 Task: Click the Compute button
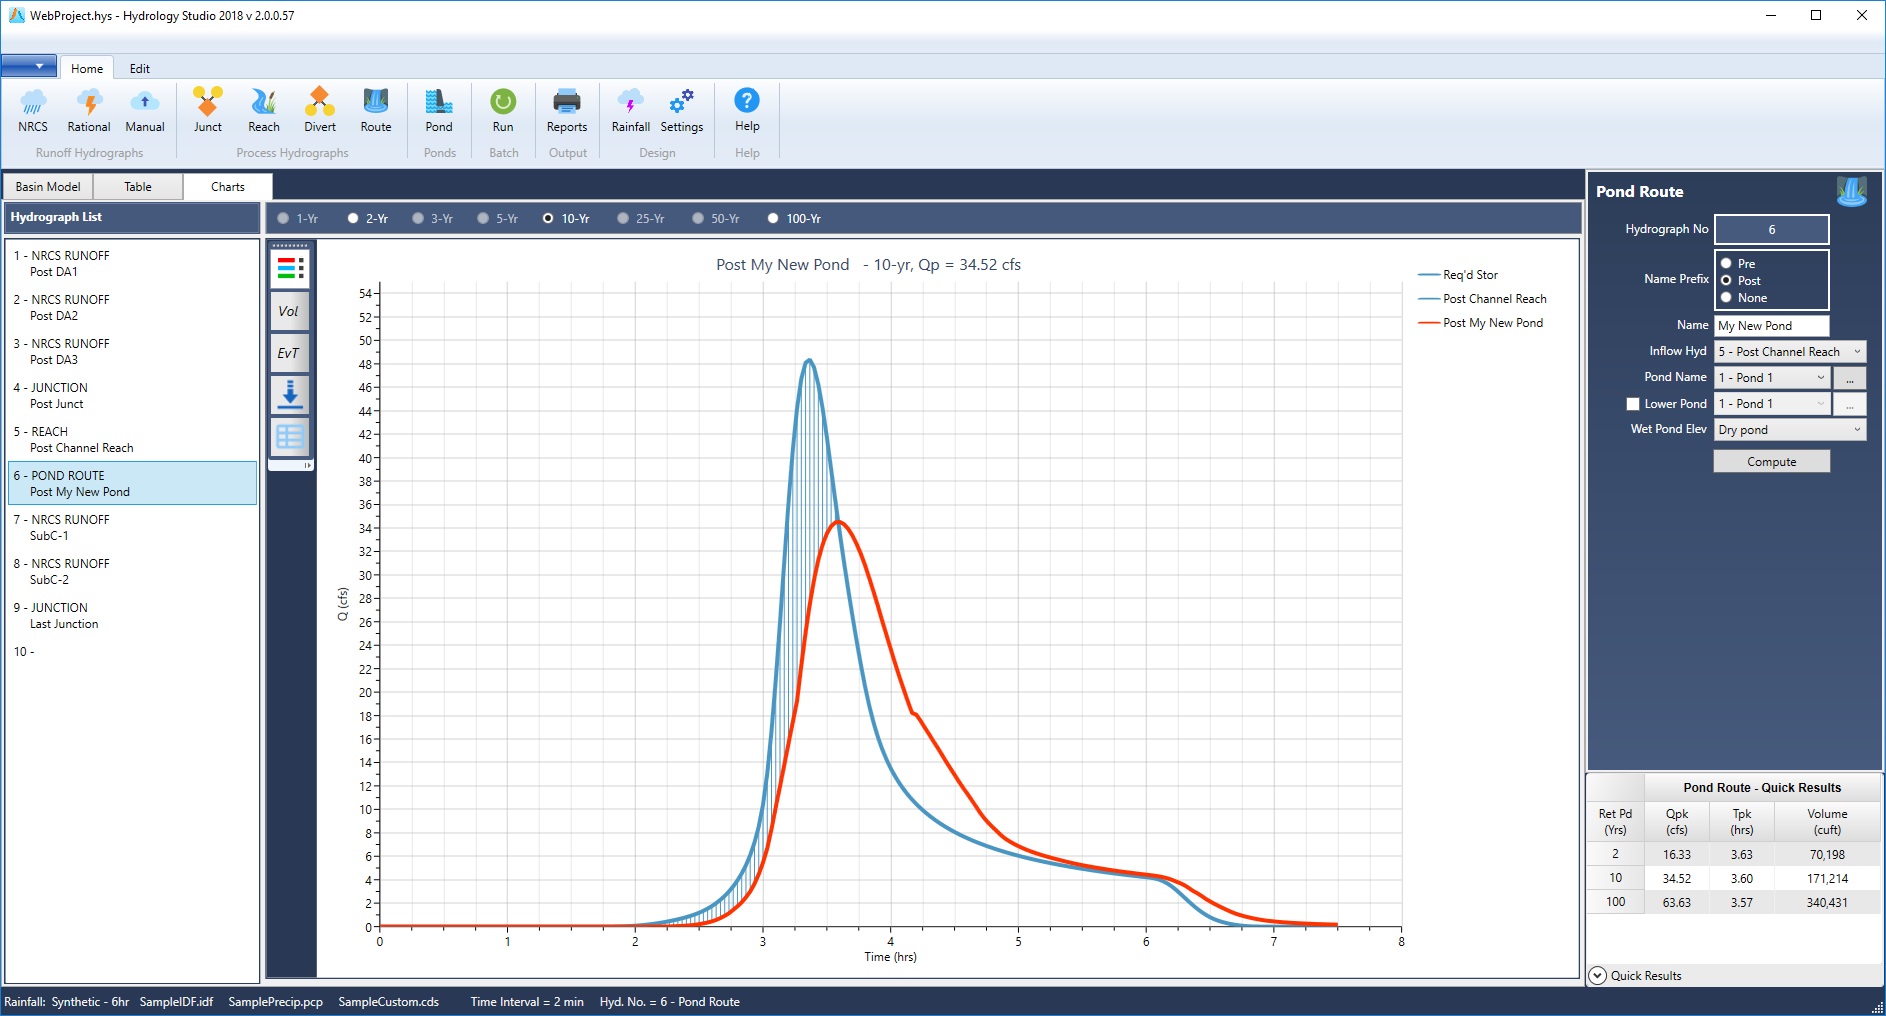(x=1771, y=461)
